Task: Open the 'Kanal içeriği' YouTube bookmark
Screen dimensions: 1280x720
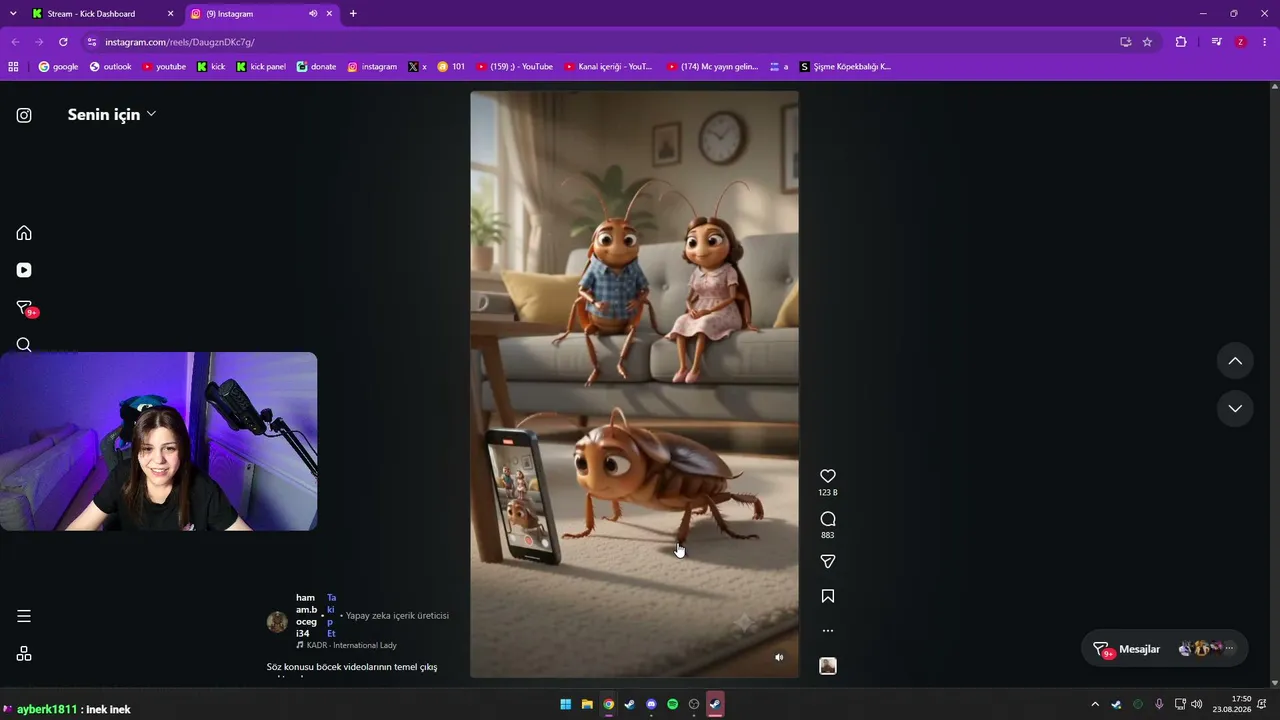Action: (x=608, y=67)
